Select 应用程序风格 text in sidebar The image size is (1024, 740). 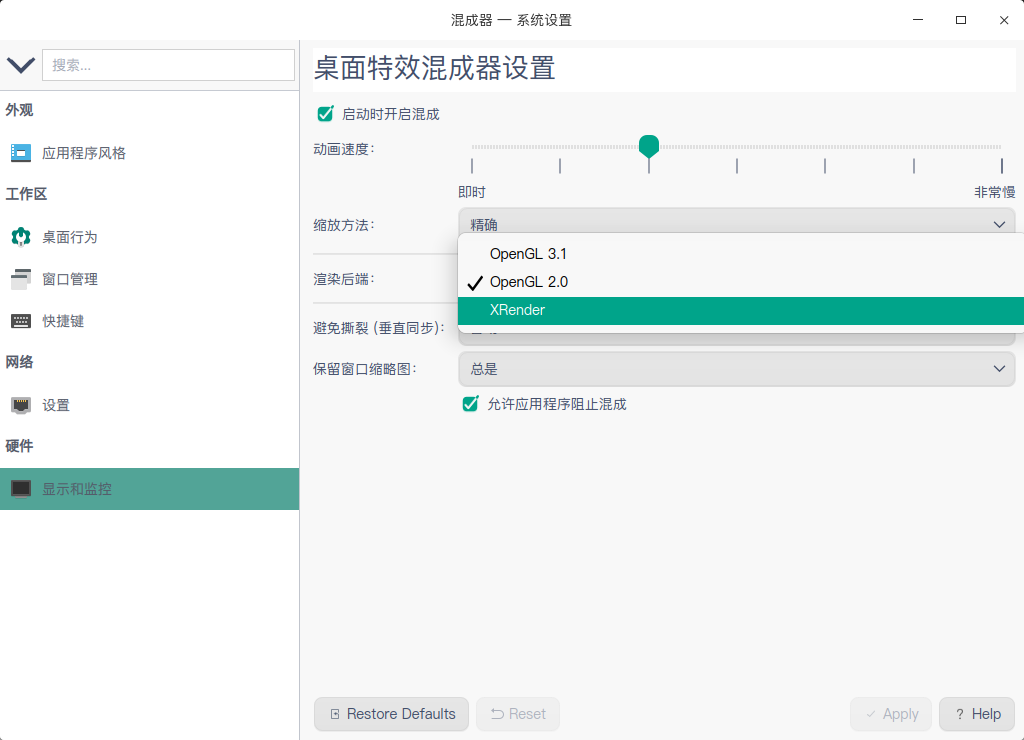[x=84, y=153]
